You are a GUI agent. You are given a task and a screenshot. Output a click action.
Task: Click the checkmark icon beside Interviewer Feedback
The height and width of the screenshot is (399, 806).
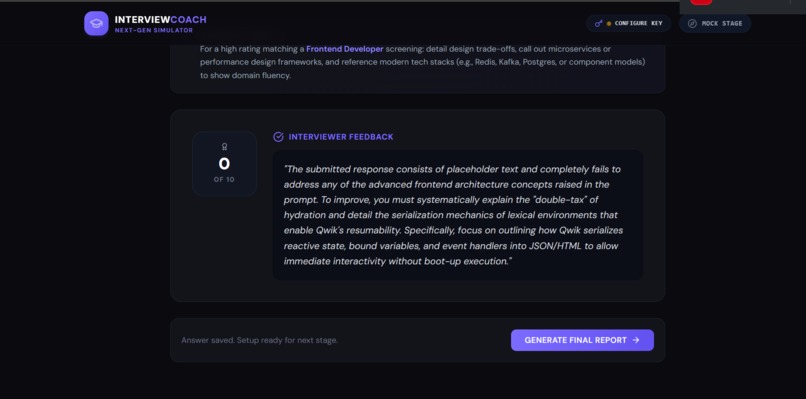pos(278,137)
